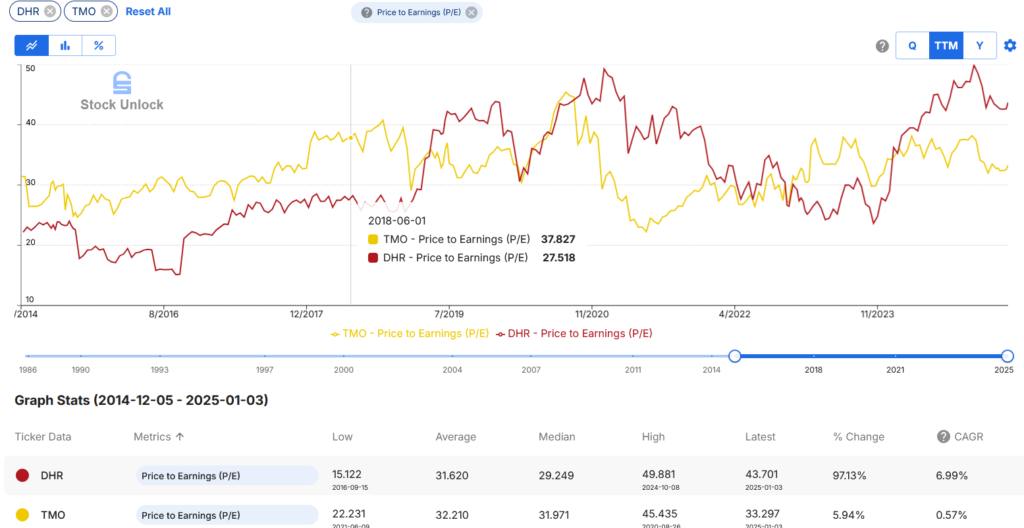The height and width of the screenshot is (528, 1024).
Task: Click TMO yellow color dot
Action: [x=23, y=515]
